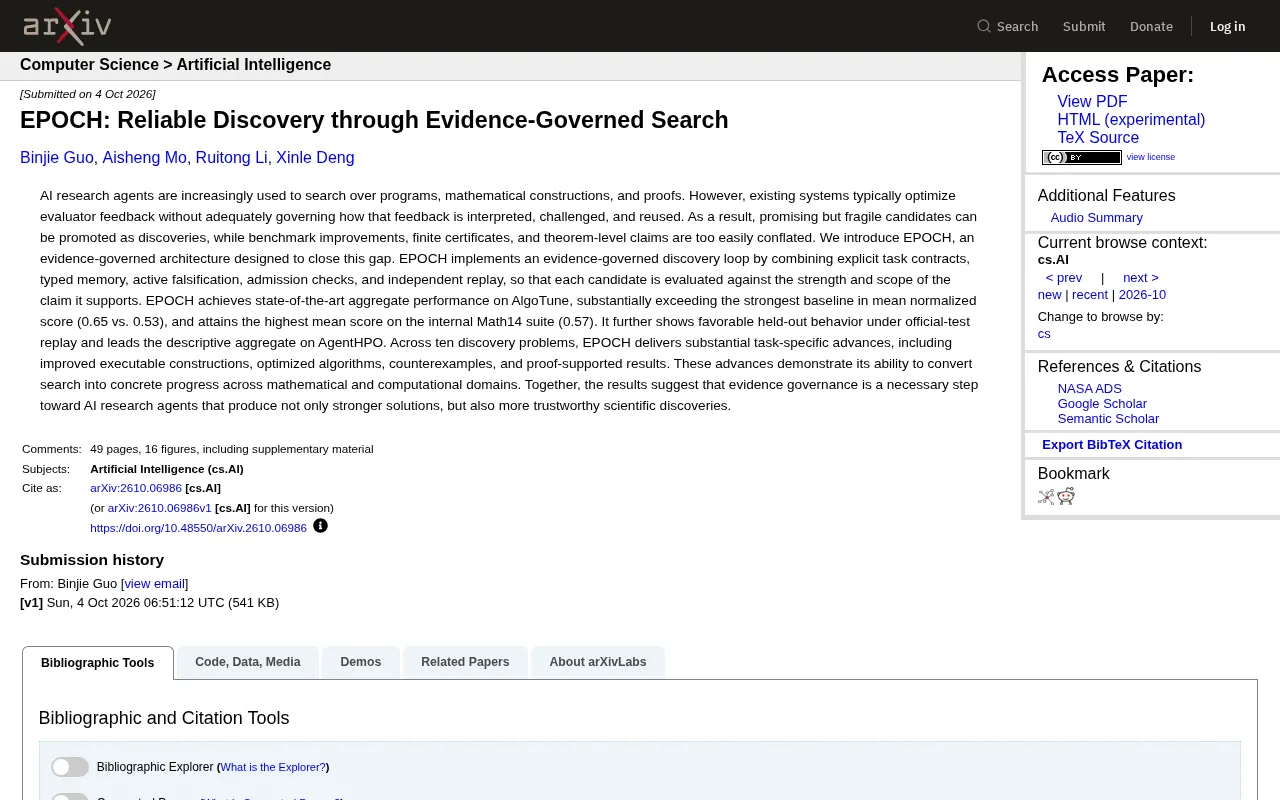Open author Aisheng Mo's link

pos(145,158)
